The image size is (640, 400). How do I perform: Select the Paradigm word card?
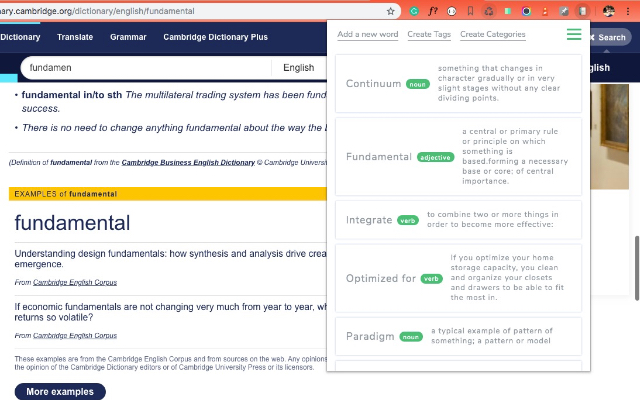pos(458,336)
